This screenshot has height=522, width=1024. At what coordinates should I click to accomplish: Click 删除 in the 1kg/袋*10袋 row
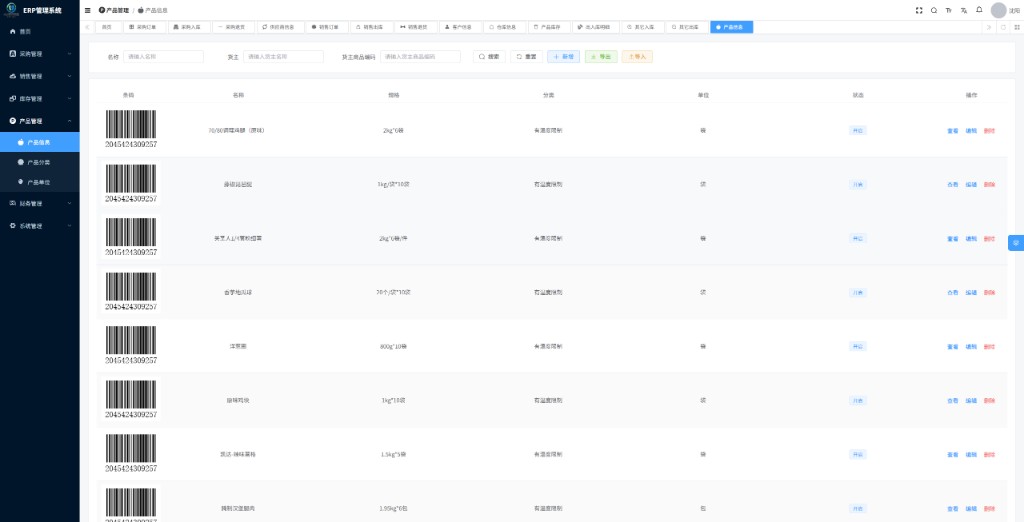point(989,185)
